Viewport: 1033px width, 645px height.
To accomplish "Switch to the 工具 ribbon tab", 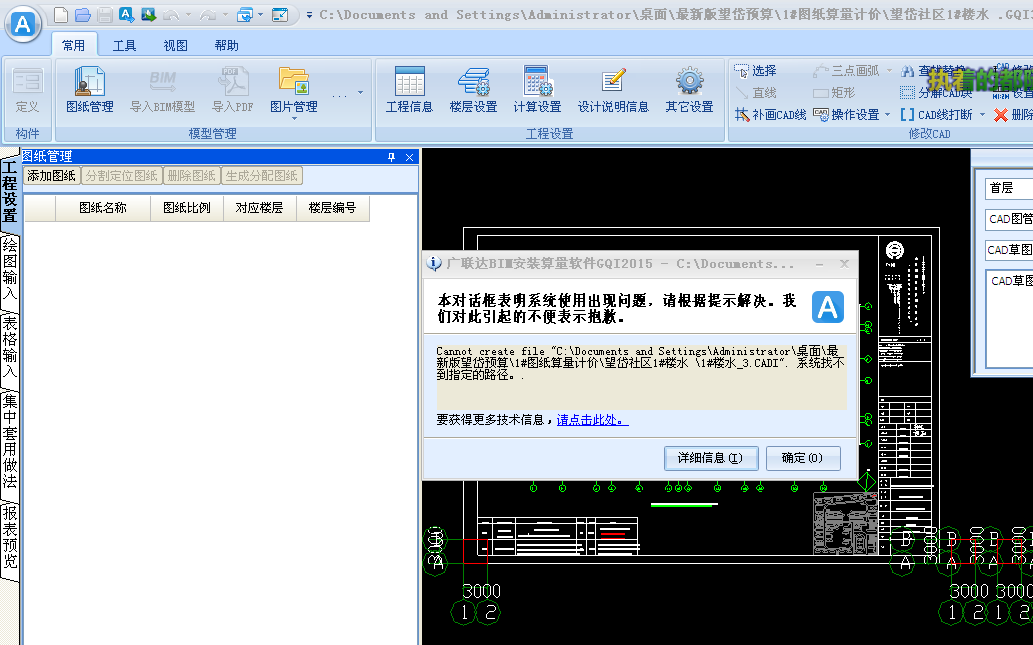I will click(x=125, y=45).
